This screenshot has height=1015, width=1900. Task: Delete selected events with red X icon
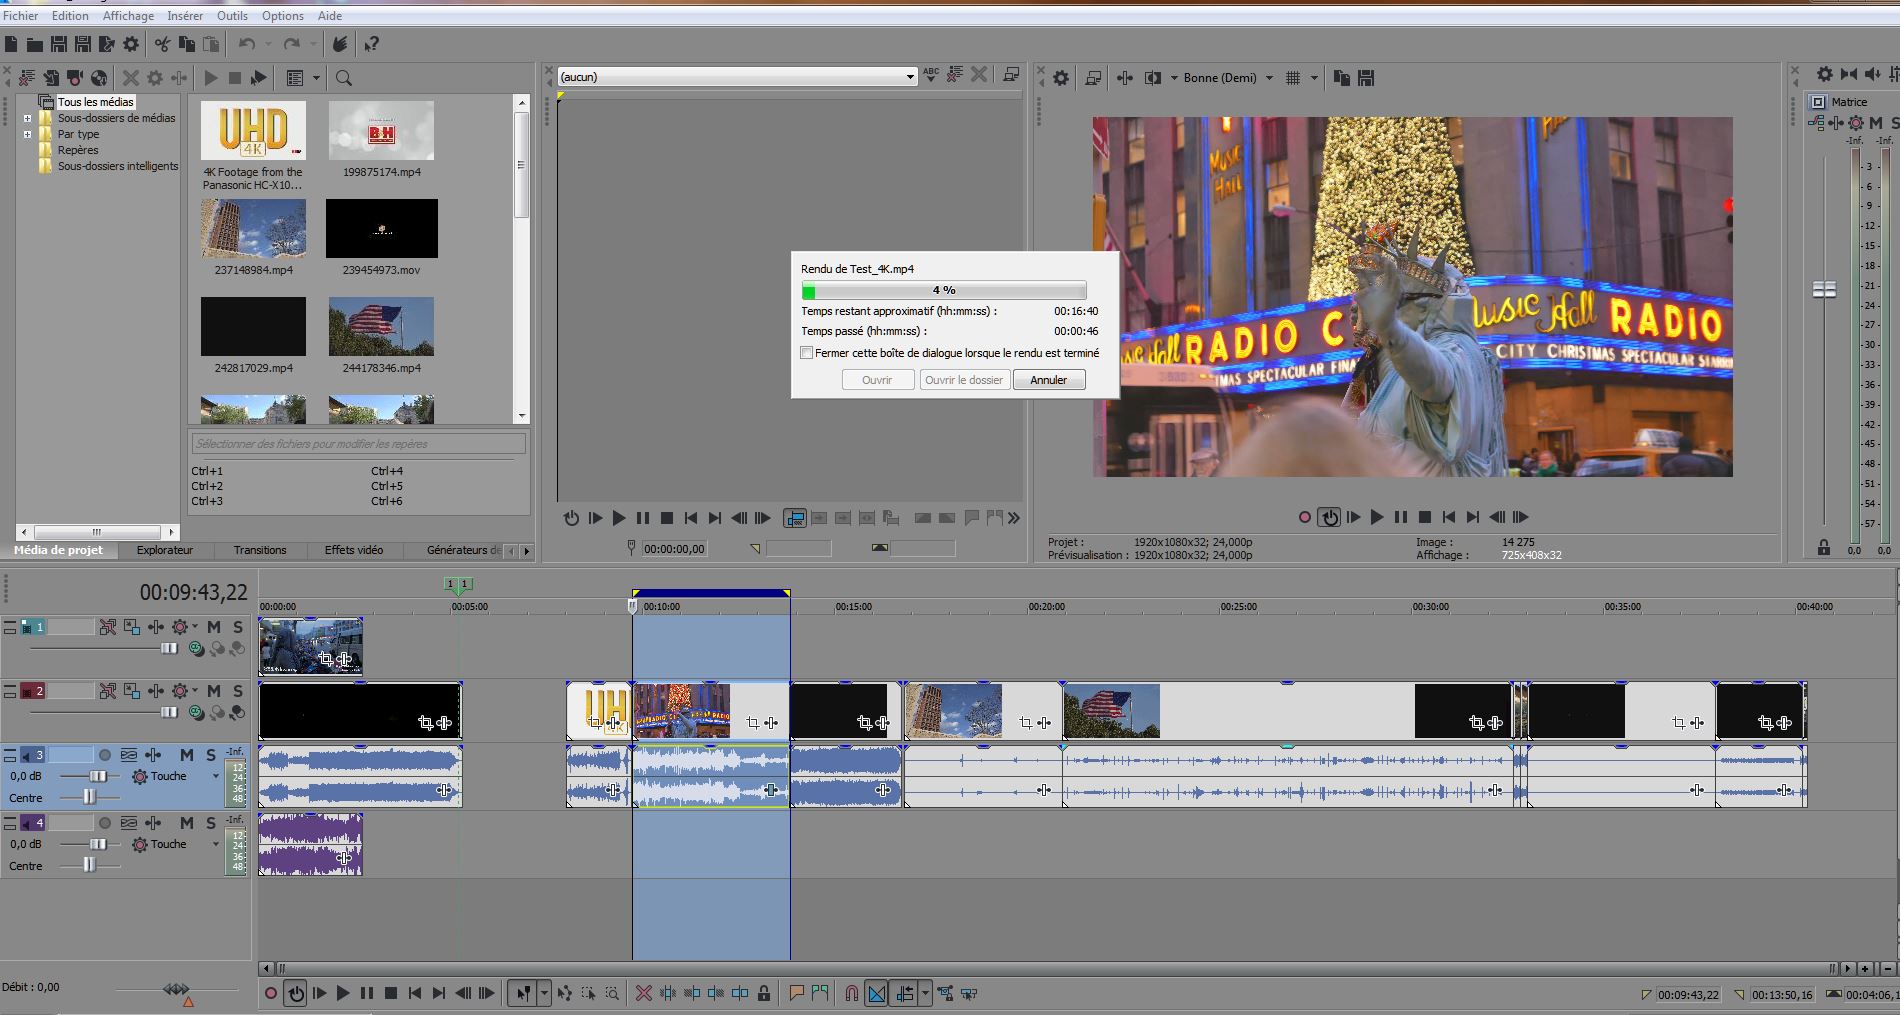coord(643,993)
